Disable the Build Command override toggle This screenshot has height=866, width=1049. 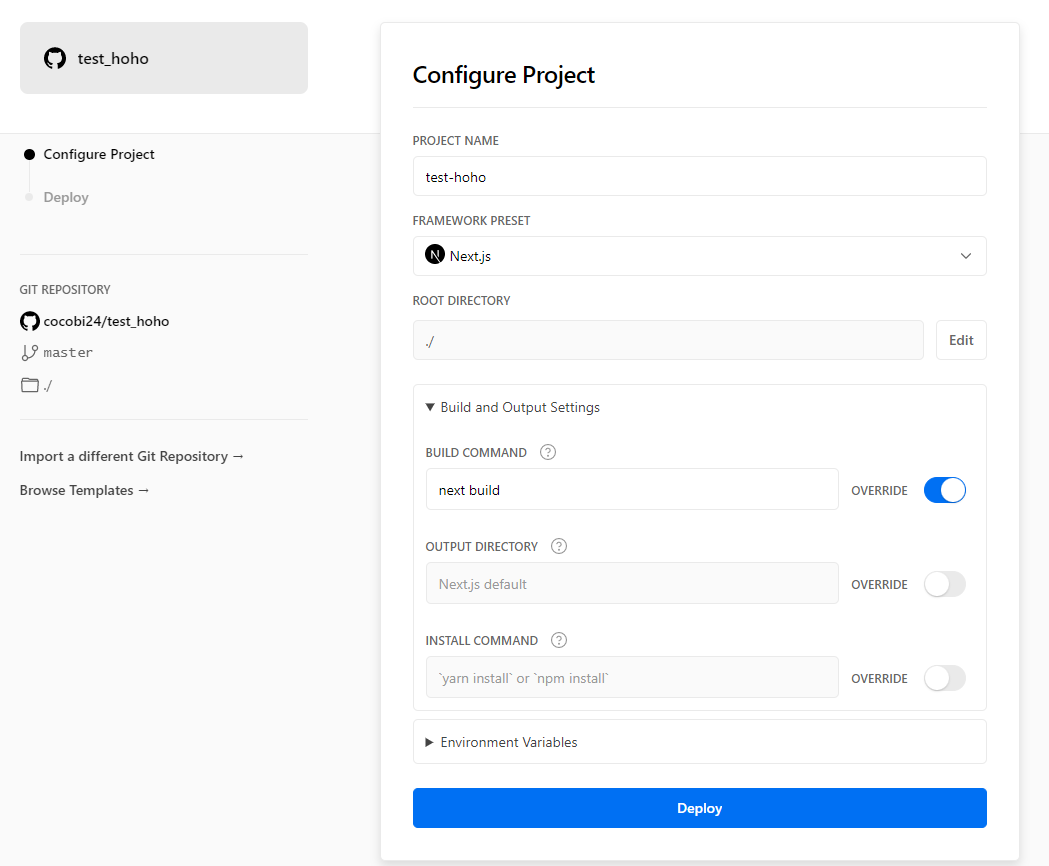(945, 490)
